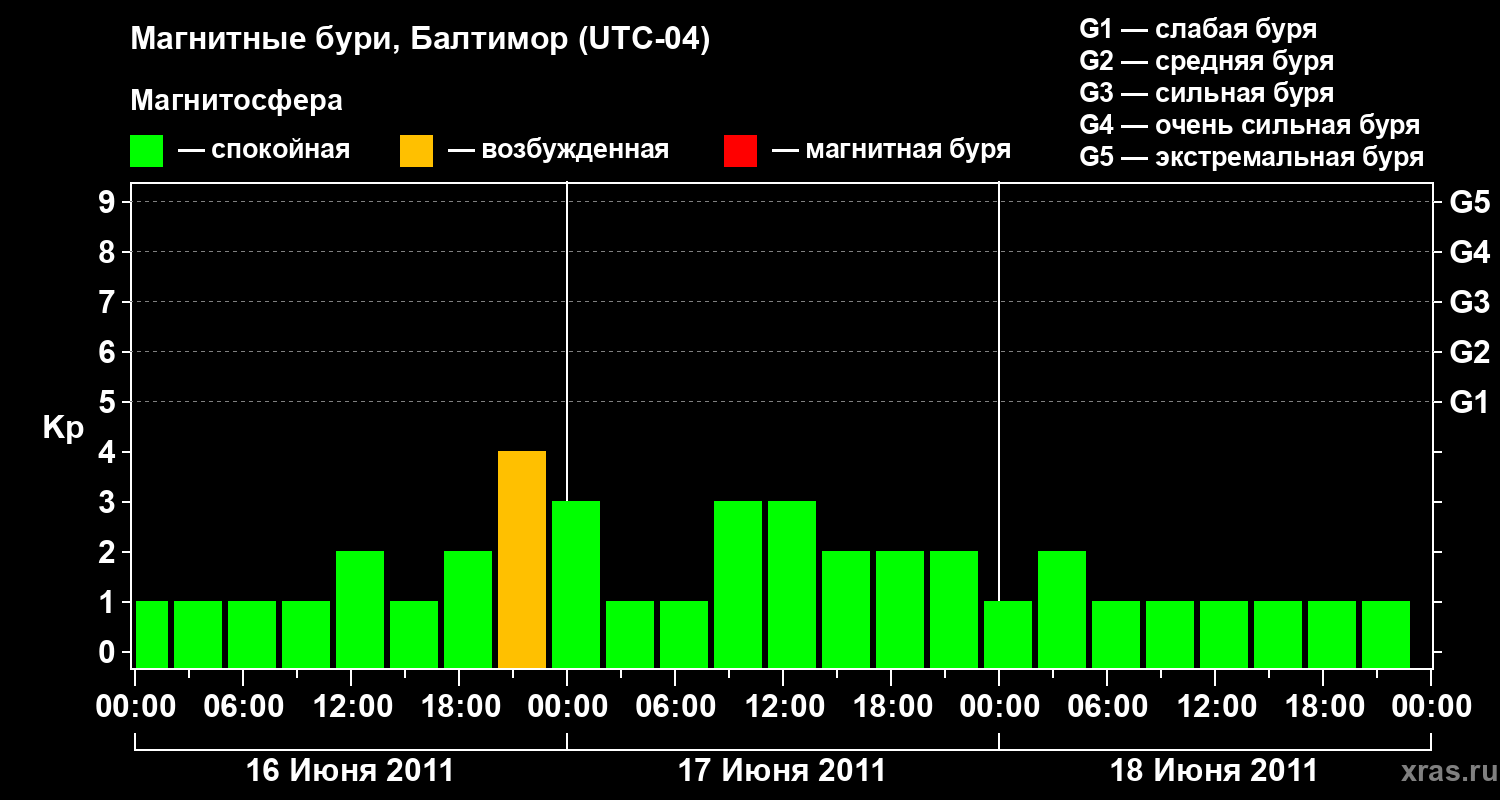Select the Kp 1 bar at 06:00 on 17 June
Viewport: 1500px width, 800px height.
pyautogui.click(x=684, y=635)
